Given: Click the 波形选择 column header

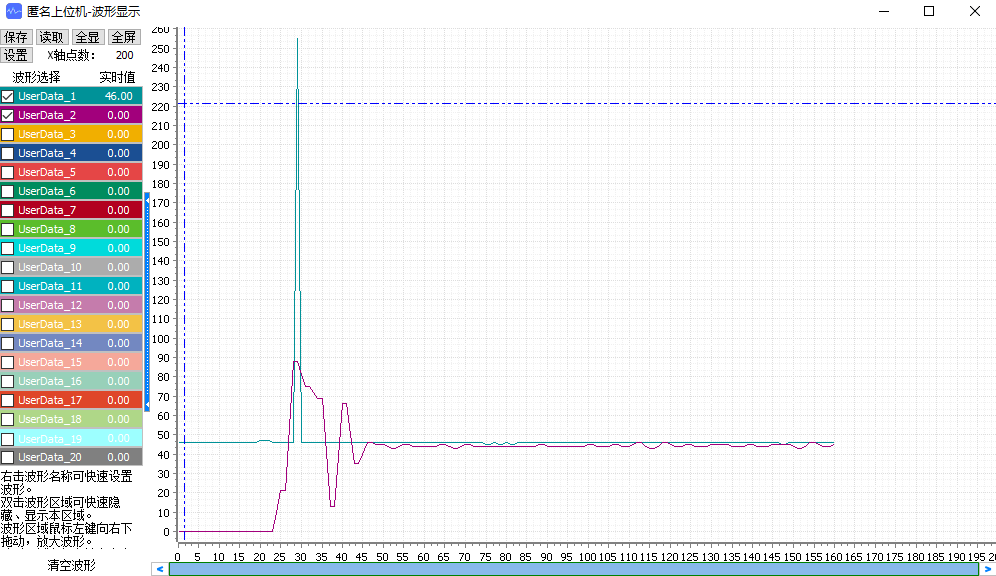Looking at the screenshot, I should 36,77.
